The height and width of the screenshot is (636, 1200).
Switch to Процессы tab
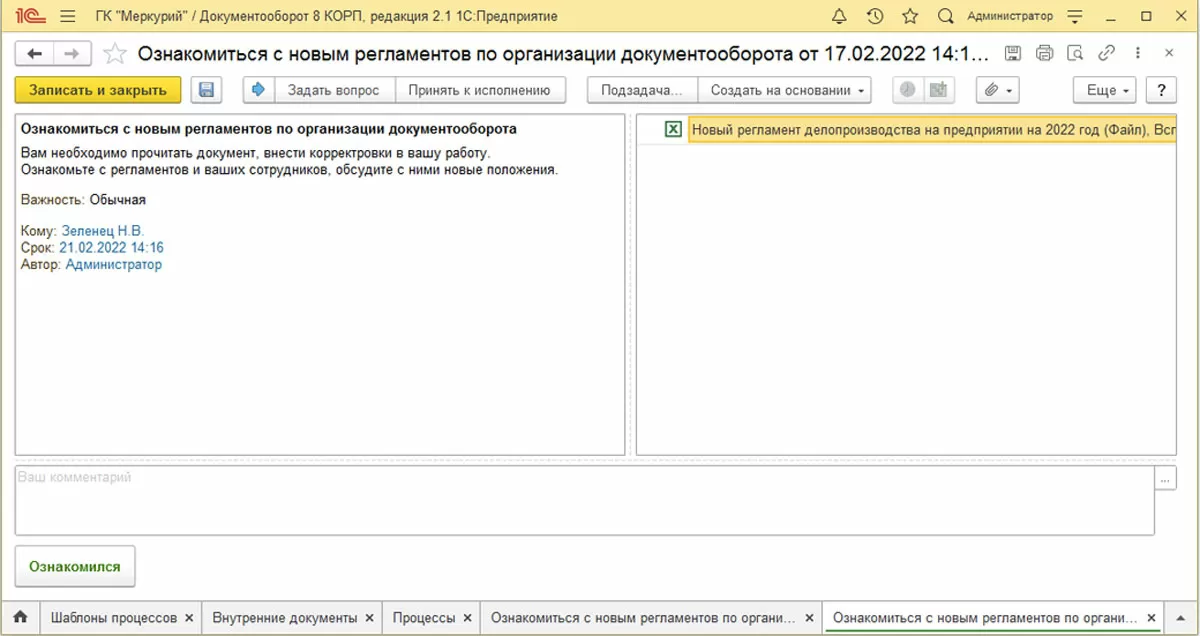(x=424, y=618)
